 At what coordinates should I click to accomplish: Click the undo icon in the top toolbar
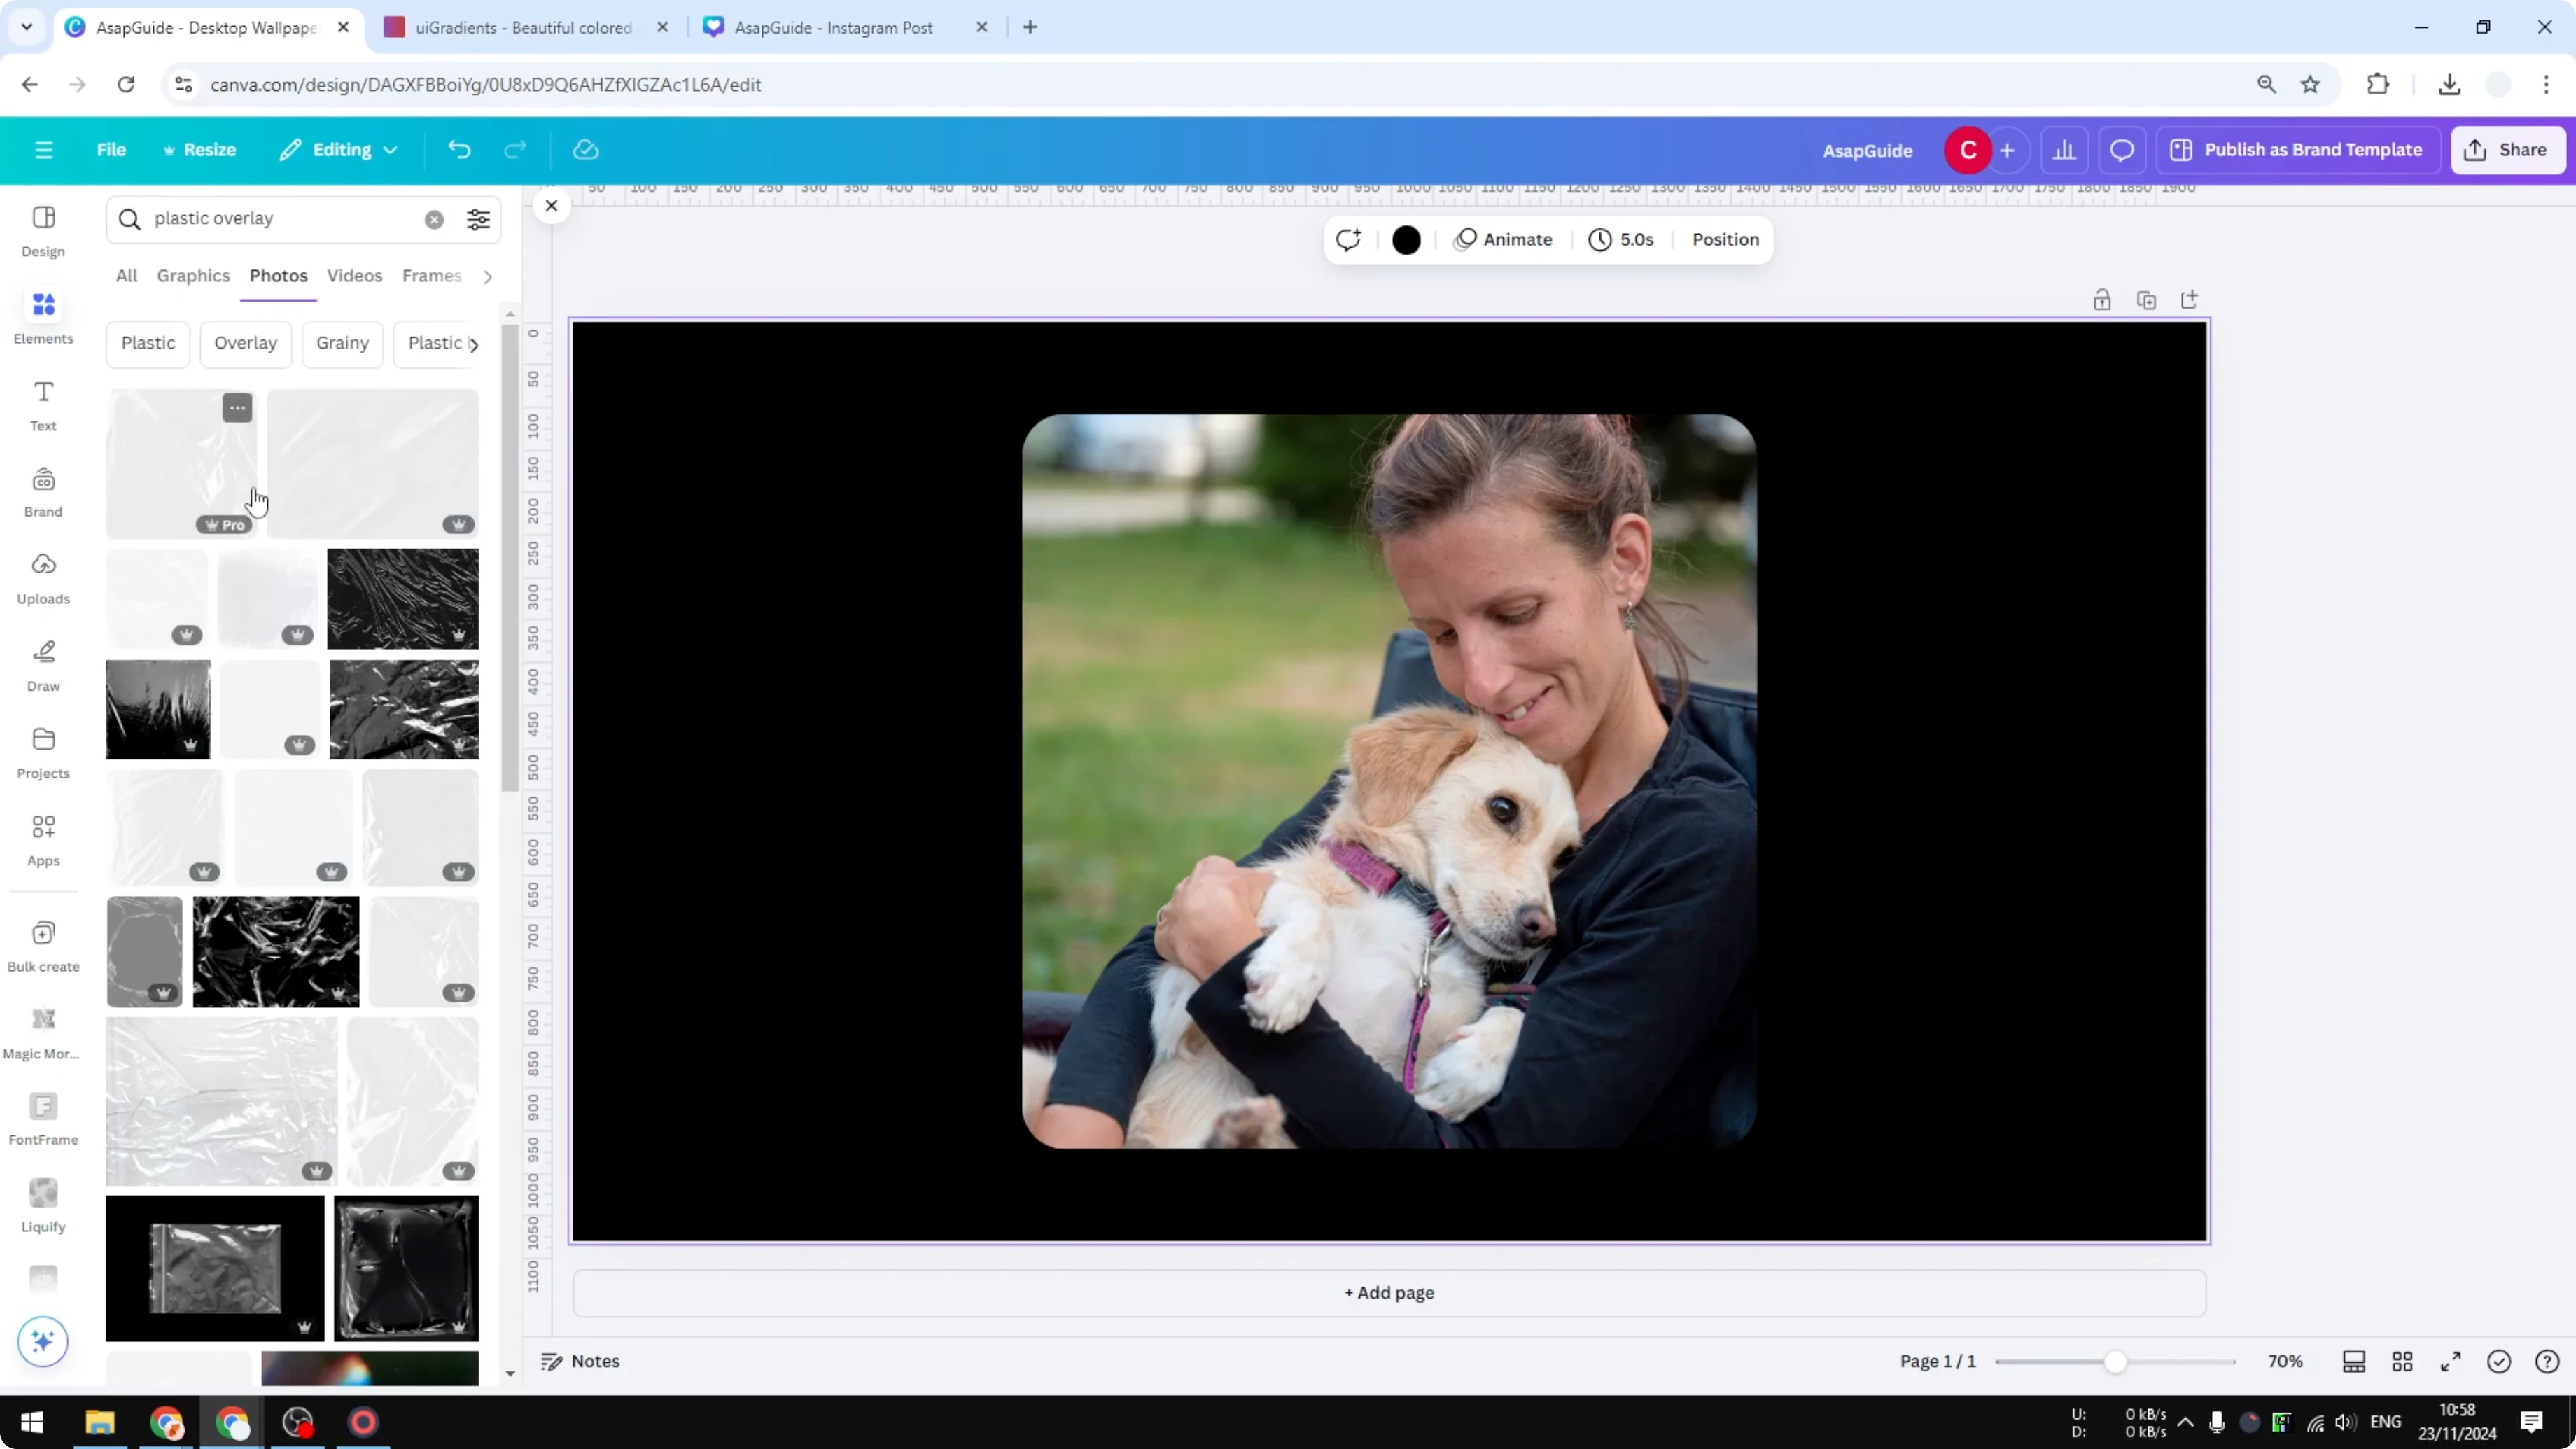tap(459, 149)
